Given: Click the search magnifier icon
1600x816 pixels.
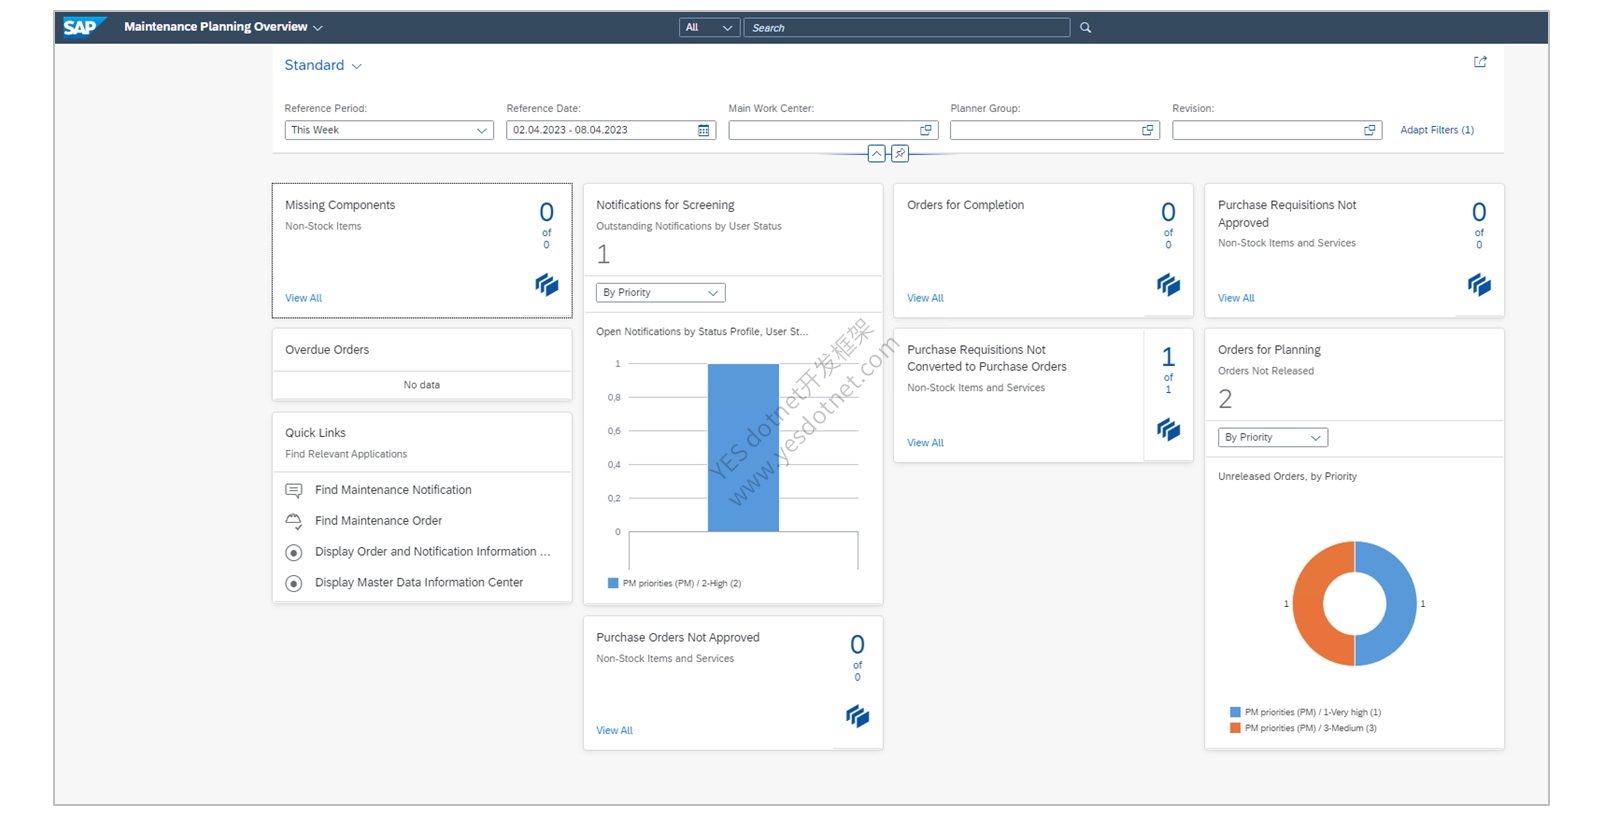Looking at the screenshot, I should (1085, 28).
